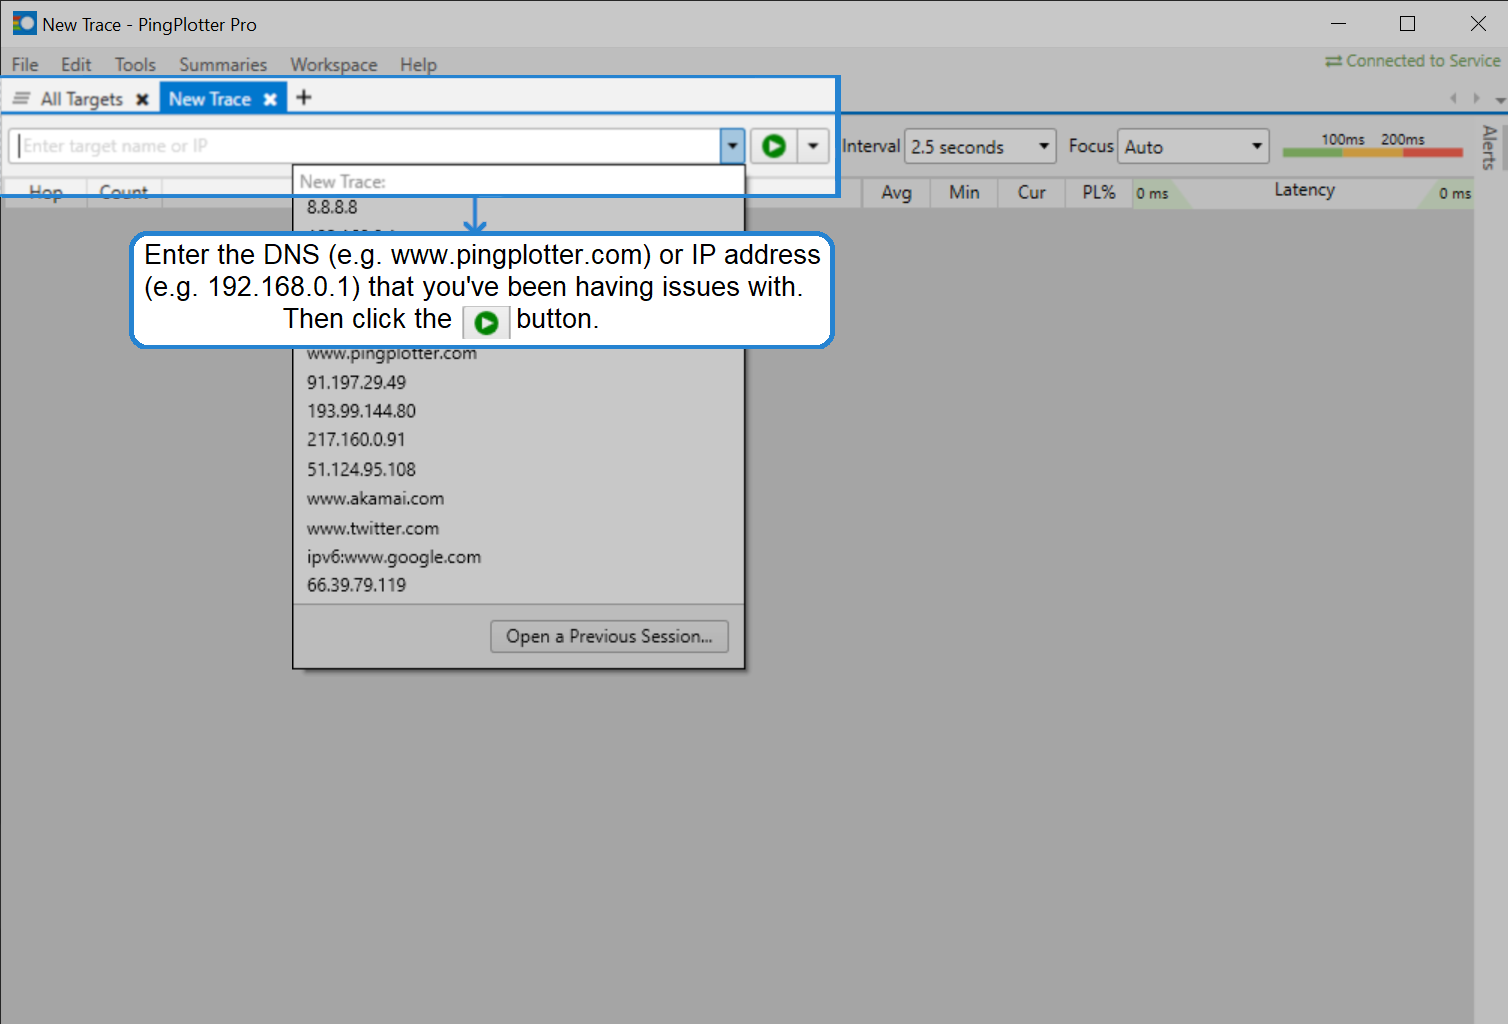Expand start options arrow beside play button
This screenshot has width=1508, height=1024.
813,146
